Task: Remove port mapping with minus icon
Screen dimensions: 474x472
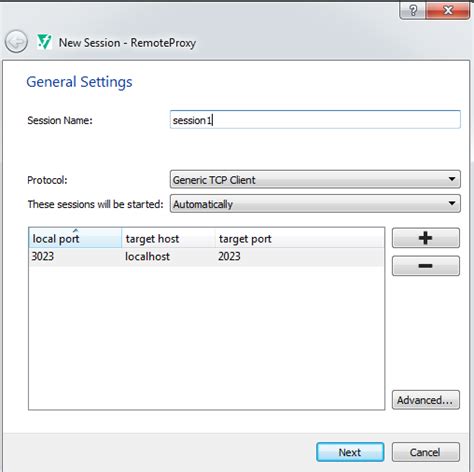Action: [x=426, y=266]
